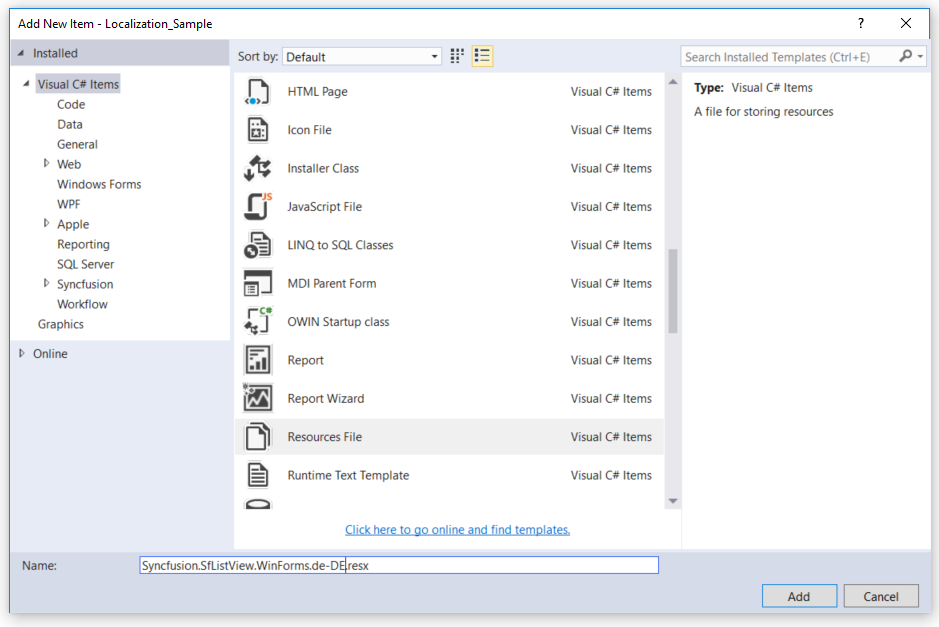Click the Installer Class item name

pos(323,168)
